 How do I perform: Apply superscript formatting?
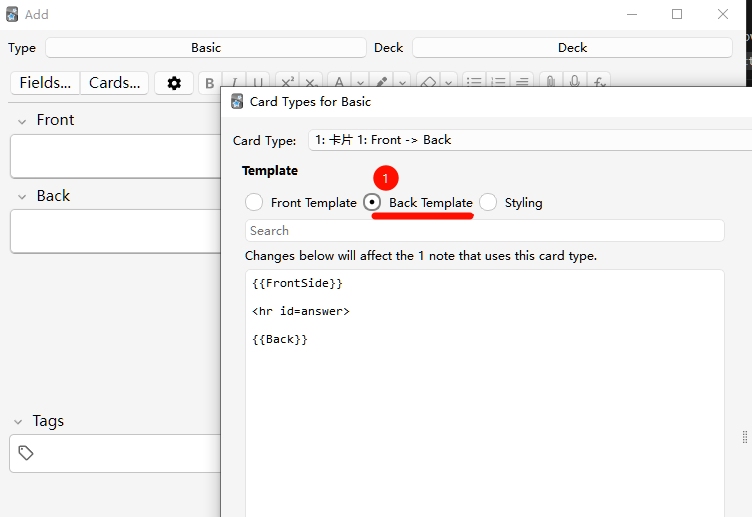pos(287,81)
